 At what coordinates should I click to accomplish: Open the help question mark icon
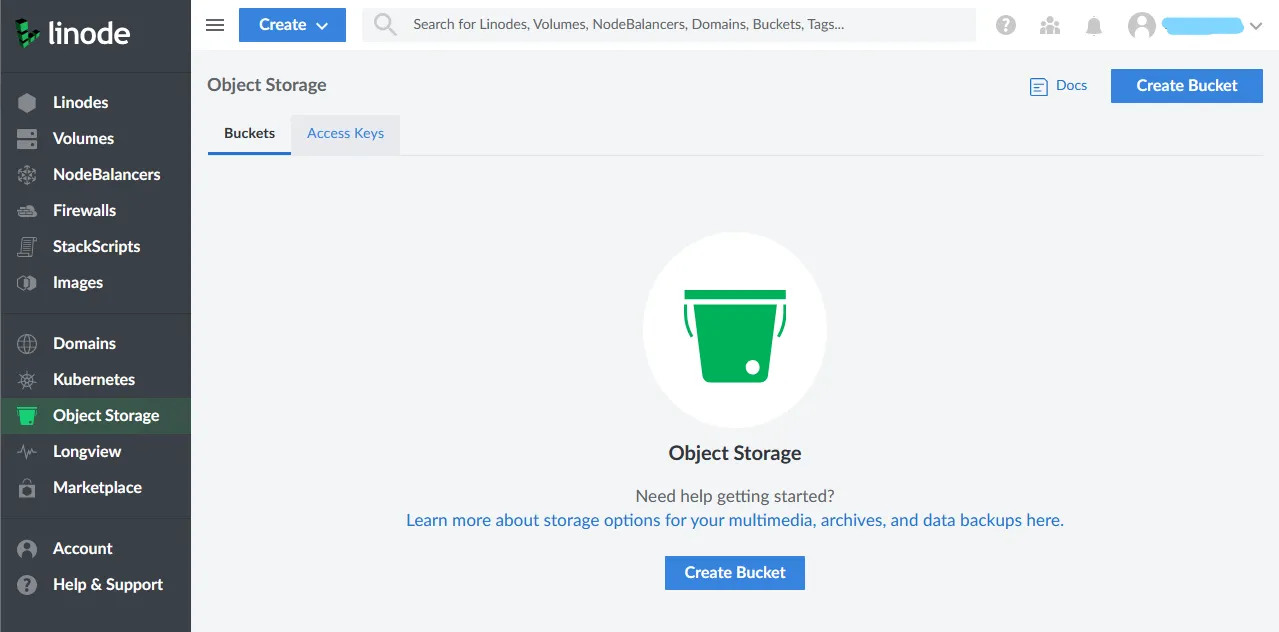[1006, 26]
